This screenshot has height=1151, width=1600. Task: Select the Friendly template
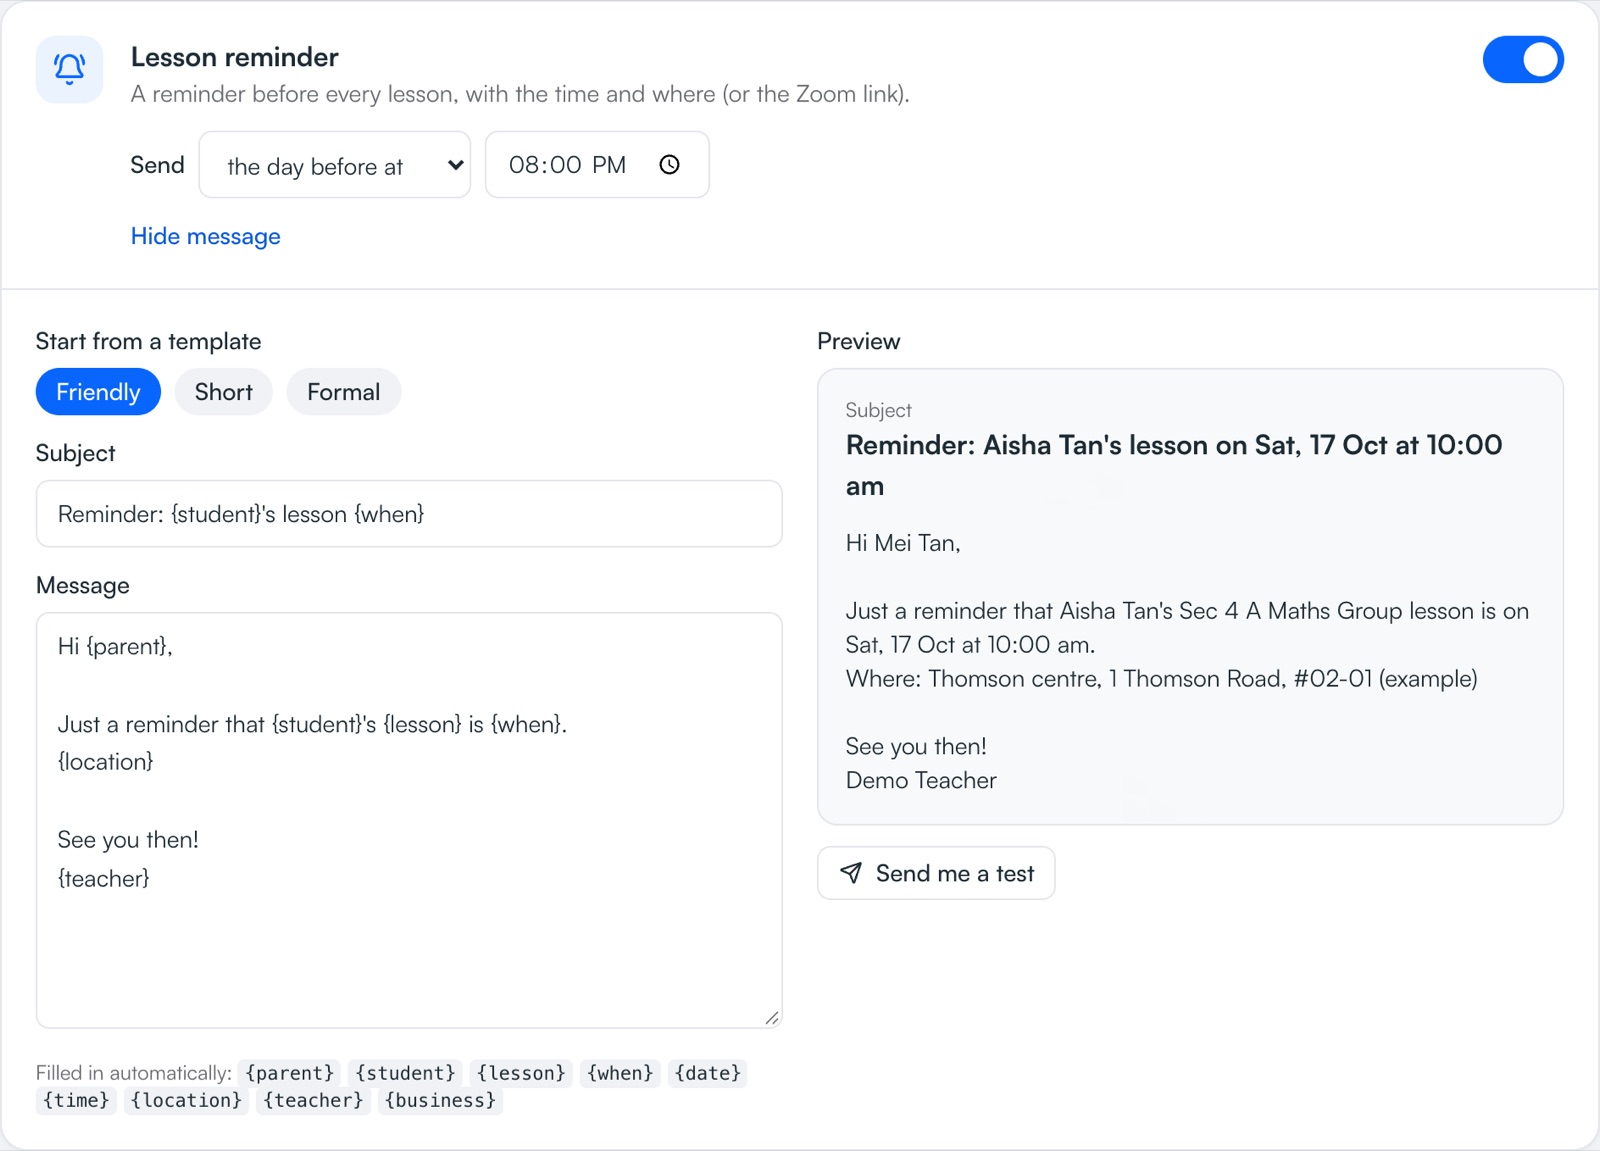[x=98, y=392]
